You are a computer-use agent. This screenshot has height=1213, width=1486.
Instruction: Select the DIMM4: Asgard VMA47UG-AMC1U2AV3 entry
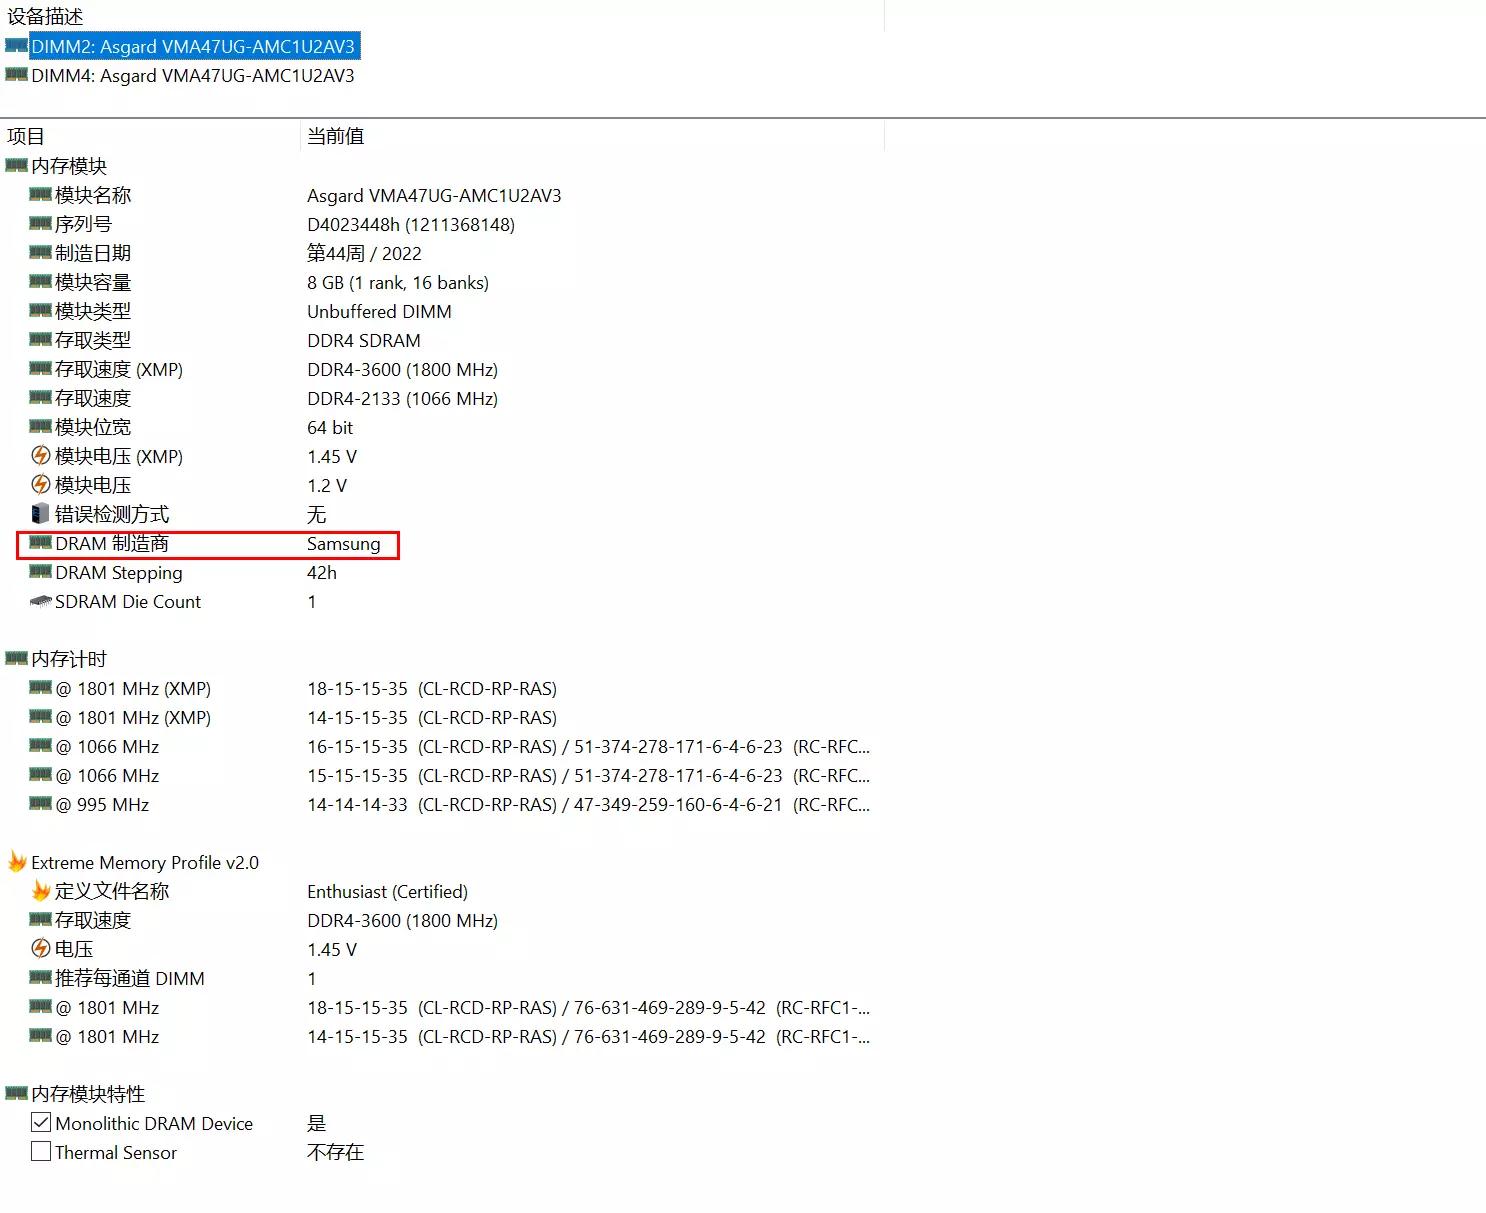coord(193,75)
